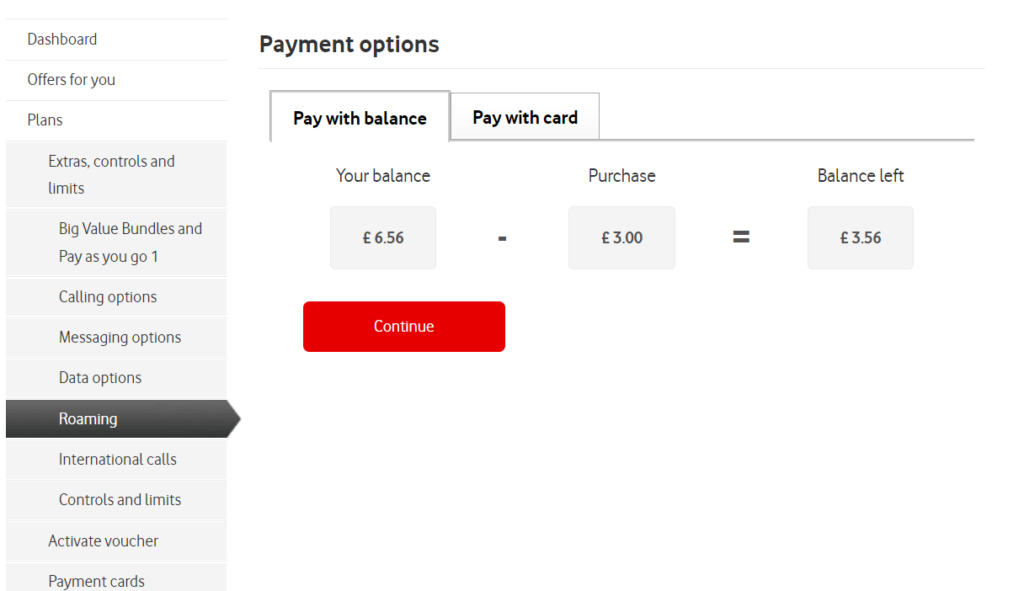
Task: Click the highlighted Roaming item
Action: tap(88, 419)
